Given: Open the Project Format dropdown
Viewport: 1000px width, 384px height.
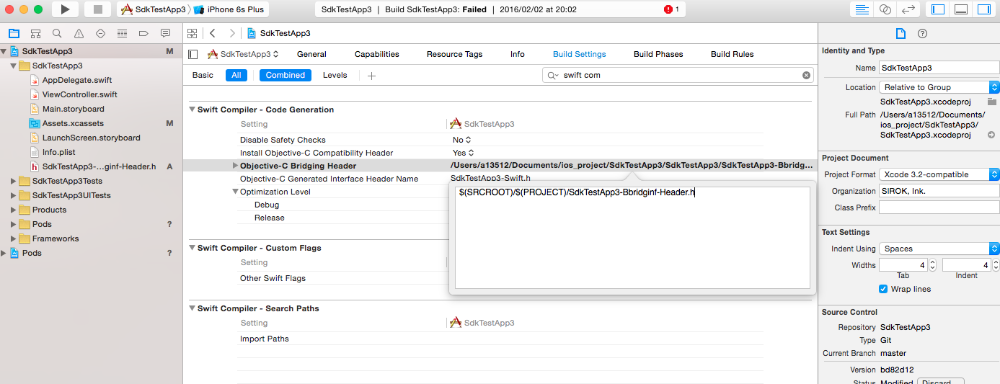Looking at the screenshot, I should (x=939, y=174).
